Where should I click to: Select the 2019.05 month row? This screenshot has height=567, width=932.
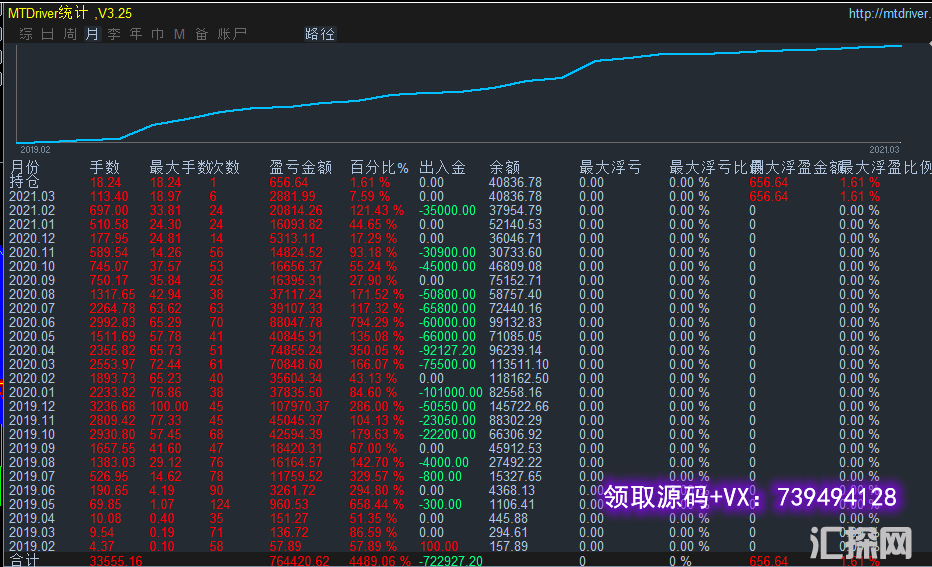click(x=32, y=504)
